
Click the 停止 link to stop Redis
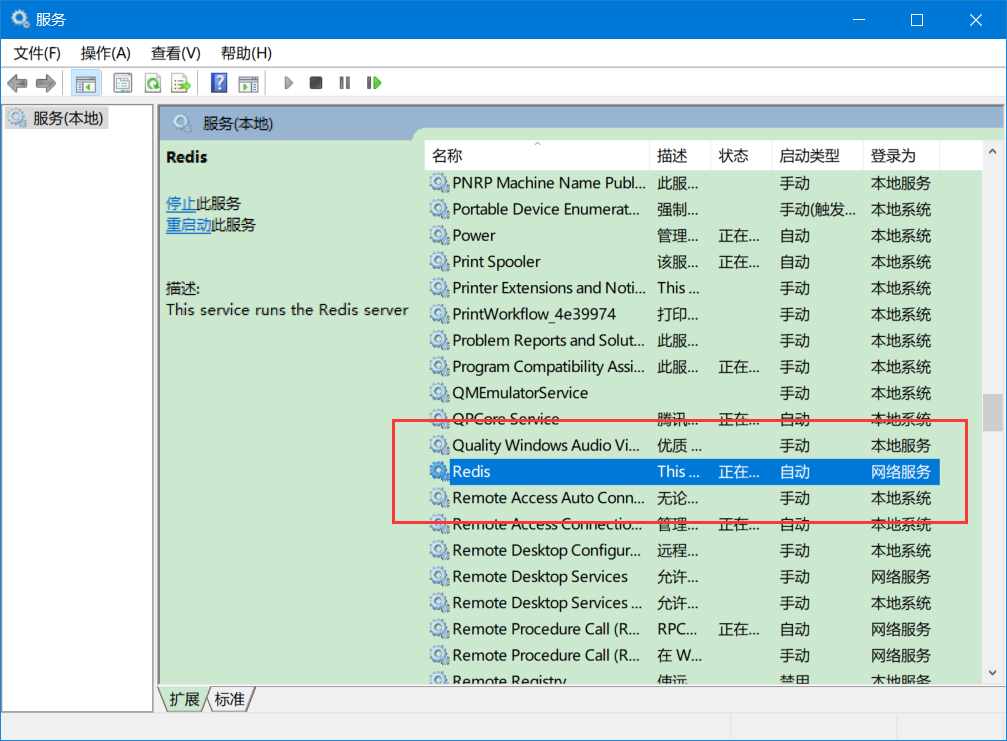[180, 204]
